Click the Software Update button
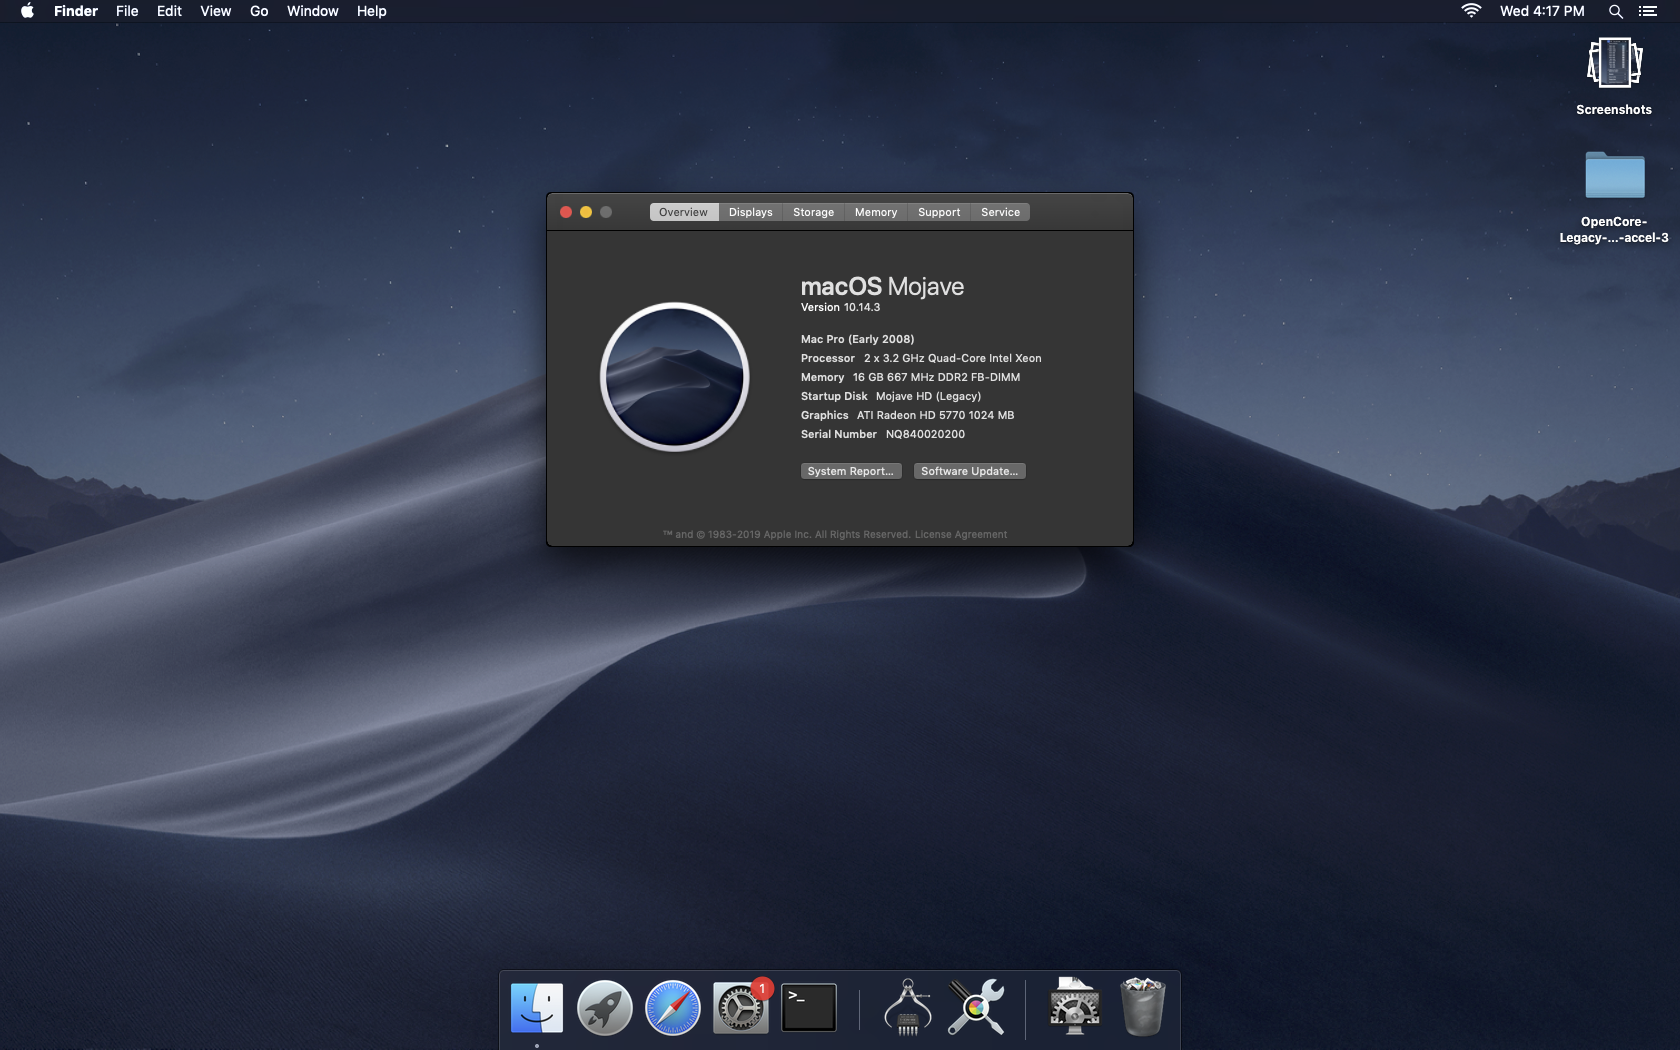This screenshot has height=1050, width=1680. [x=969, y=471]
